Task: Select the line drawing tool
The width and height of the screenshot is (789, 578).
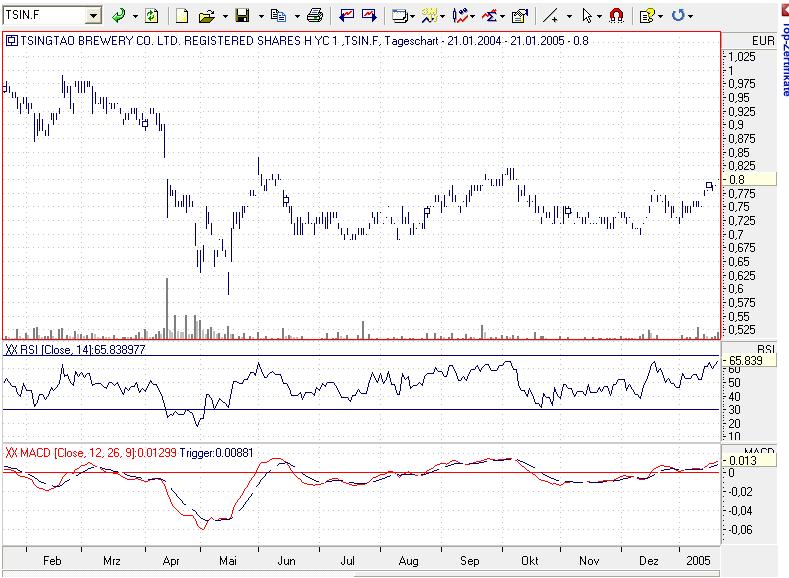Action: tap(550, 16)
